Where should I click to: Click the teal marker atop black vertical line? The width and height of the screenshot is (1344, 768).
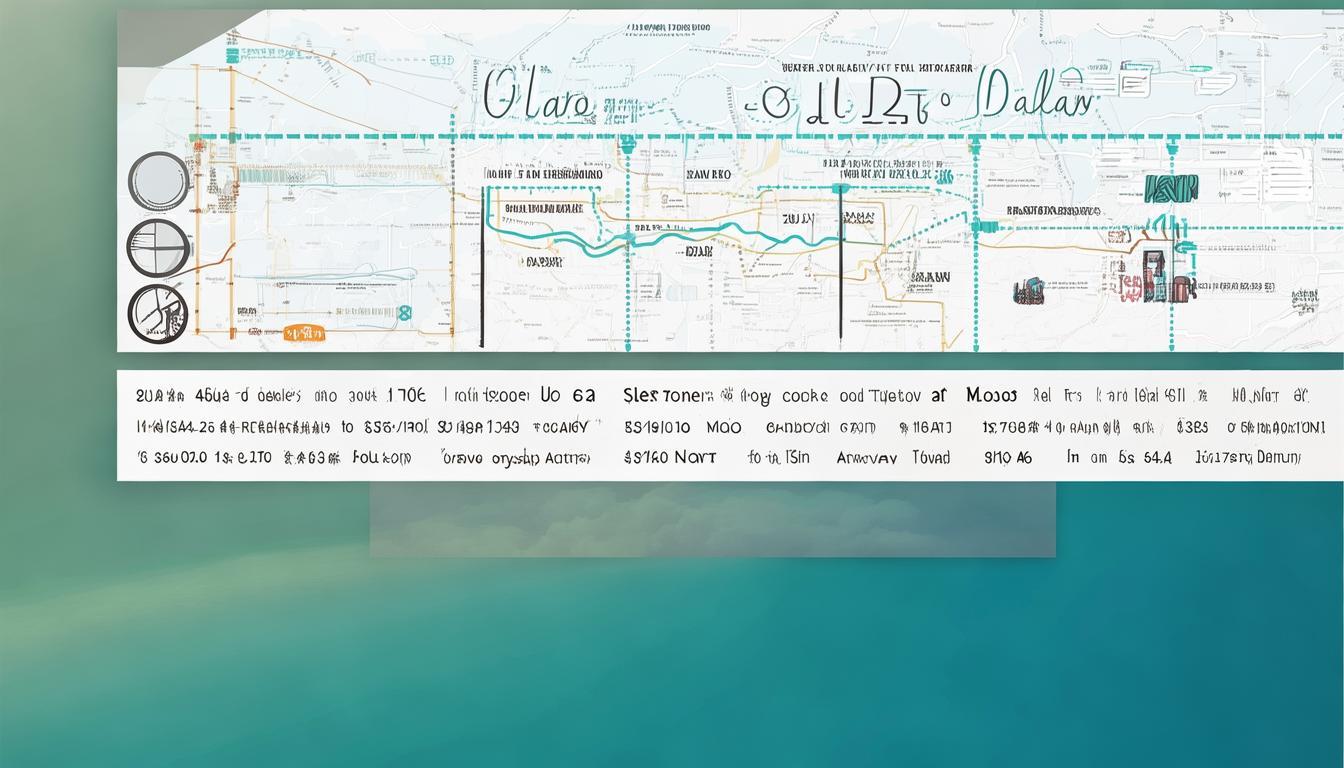coord(840,188)
